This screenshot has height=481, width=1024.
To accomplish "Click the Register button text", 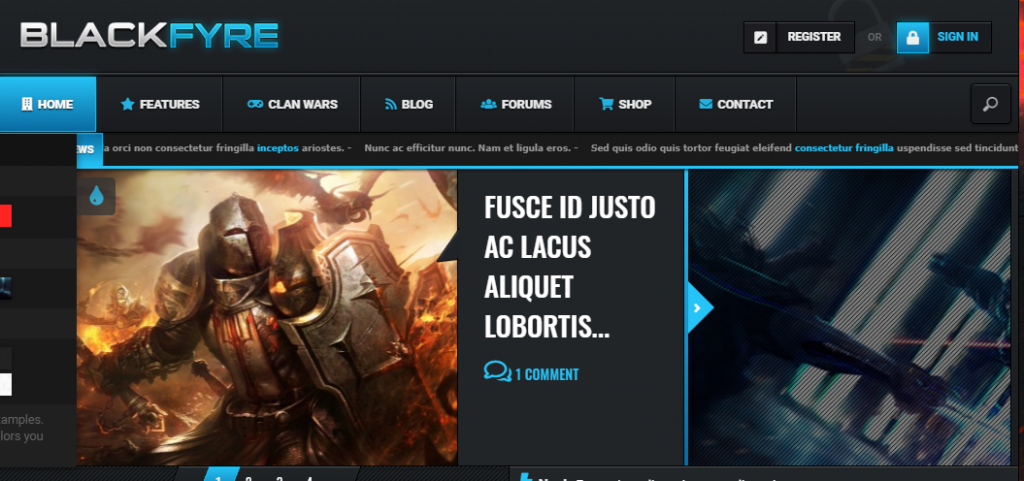I will point(814,37).
